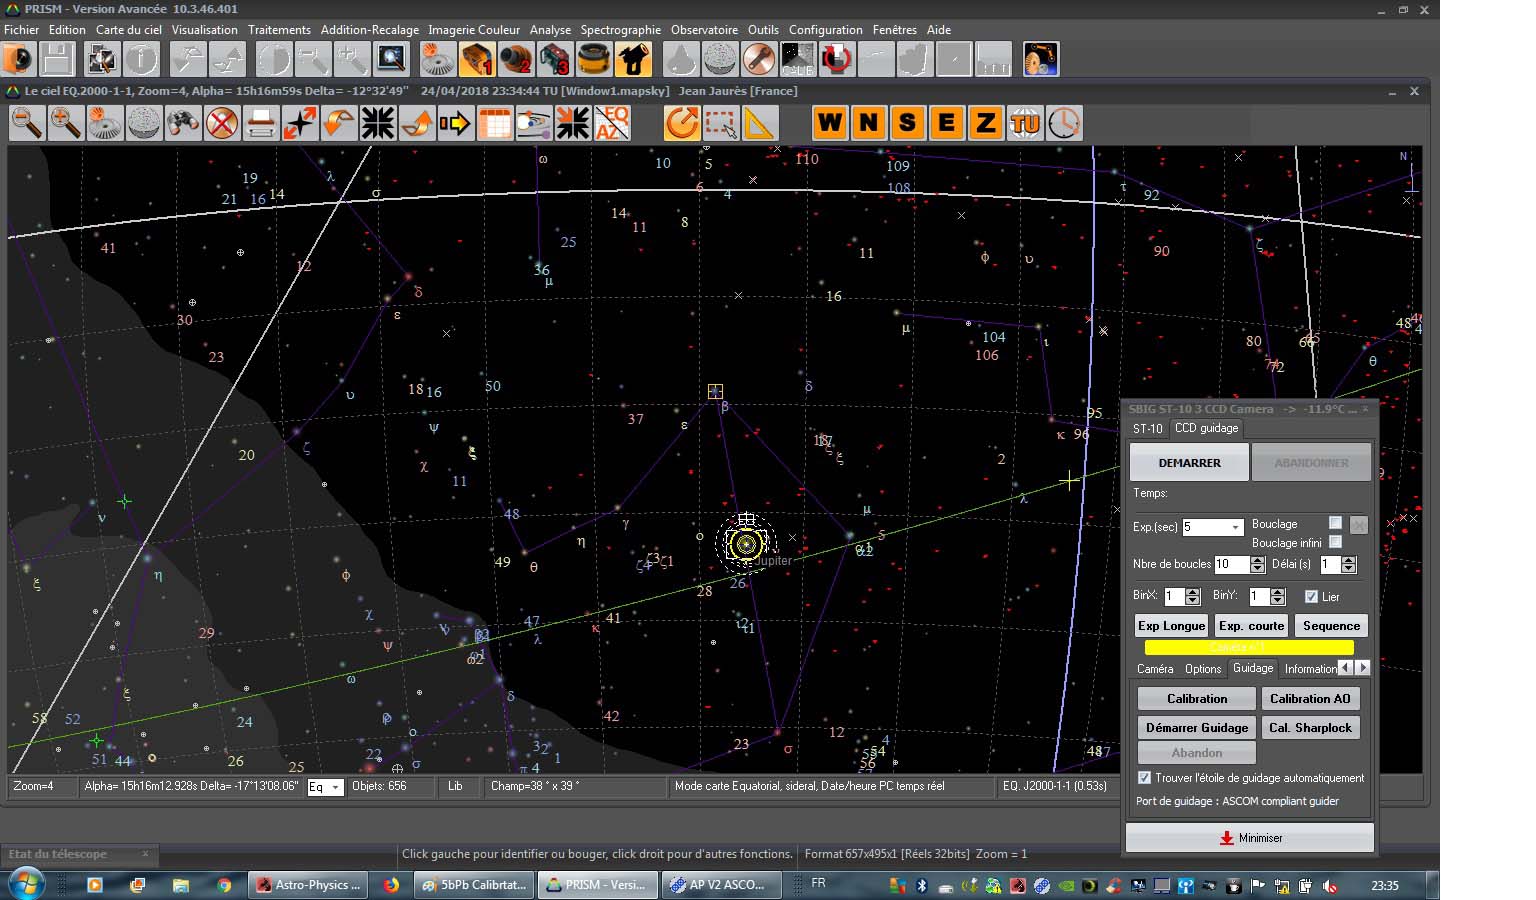This screenshot has height=900, width=1536.
Task: Click the EQ/AZ coordinate mode icon
Action: 612,123
